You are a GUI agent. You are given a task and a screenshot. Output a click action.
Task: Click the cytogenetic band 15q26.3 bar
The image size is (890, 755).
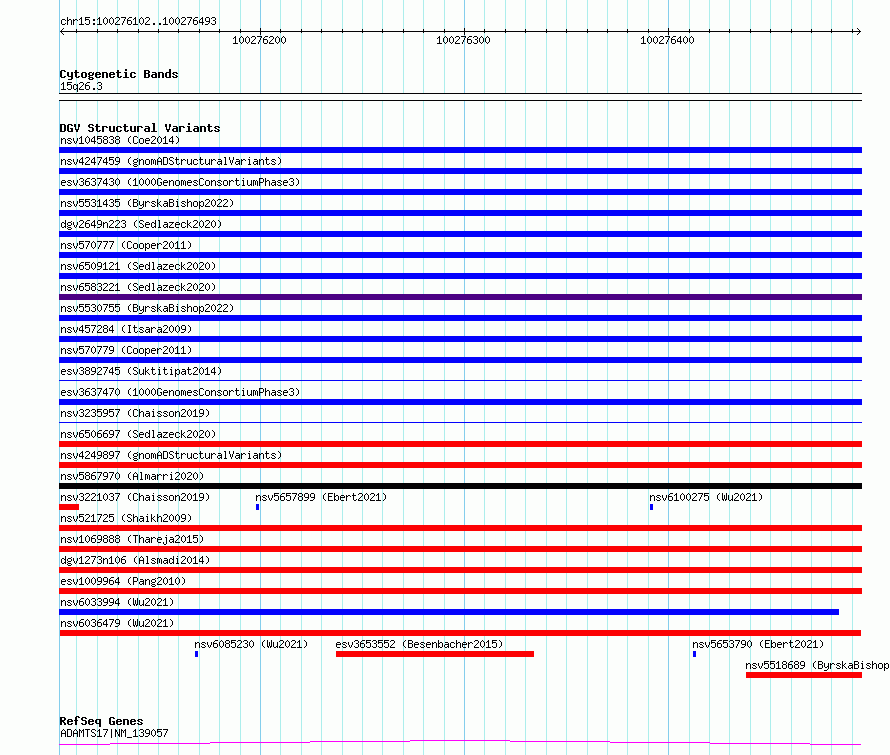click(x=460, y=97)
